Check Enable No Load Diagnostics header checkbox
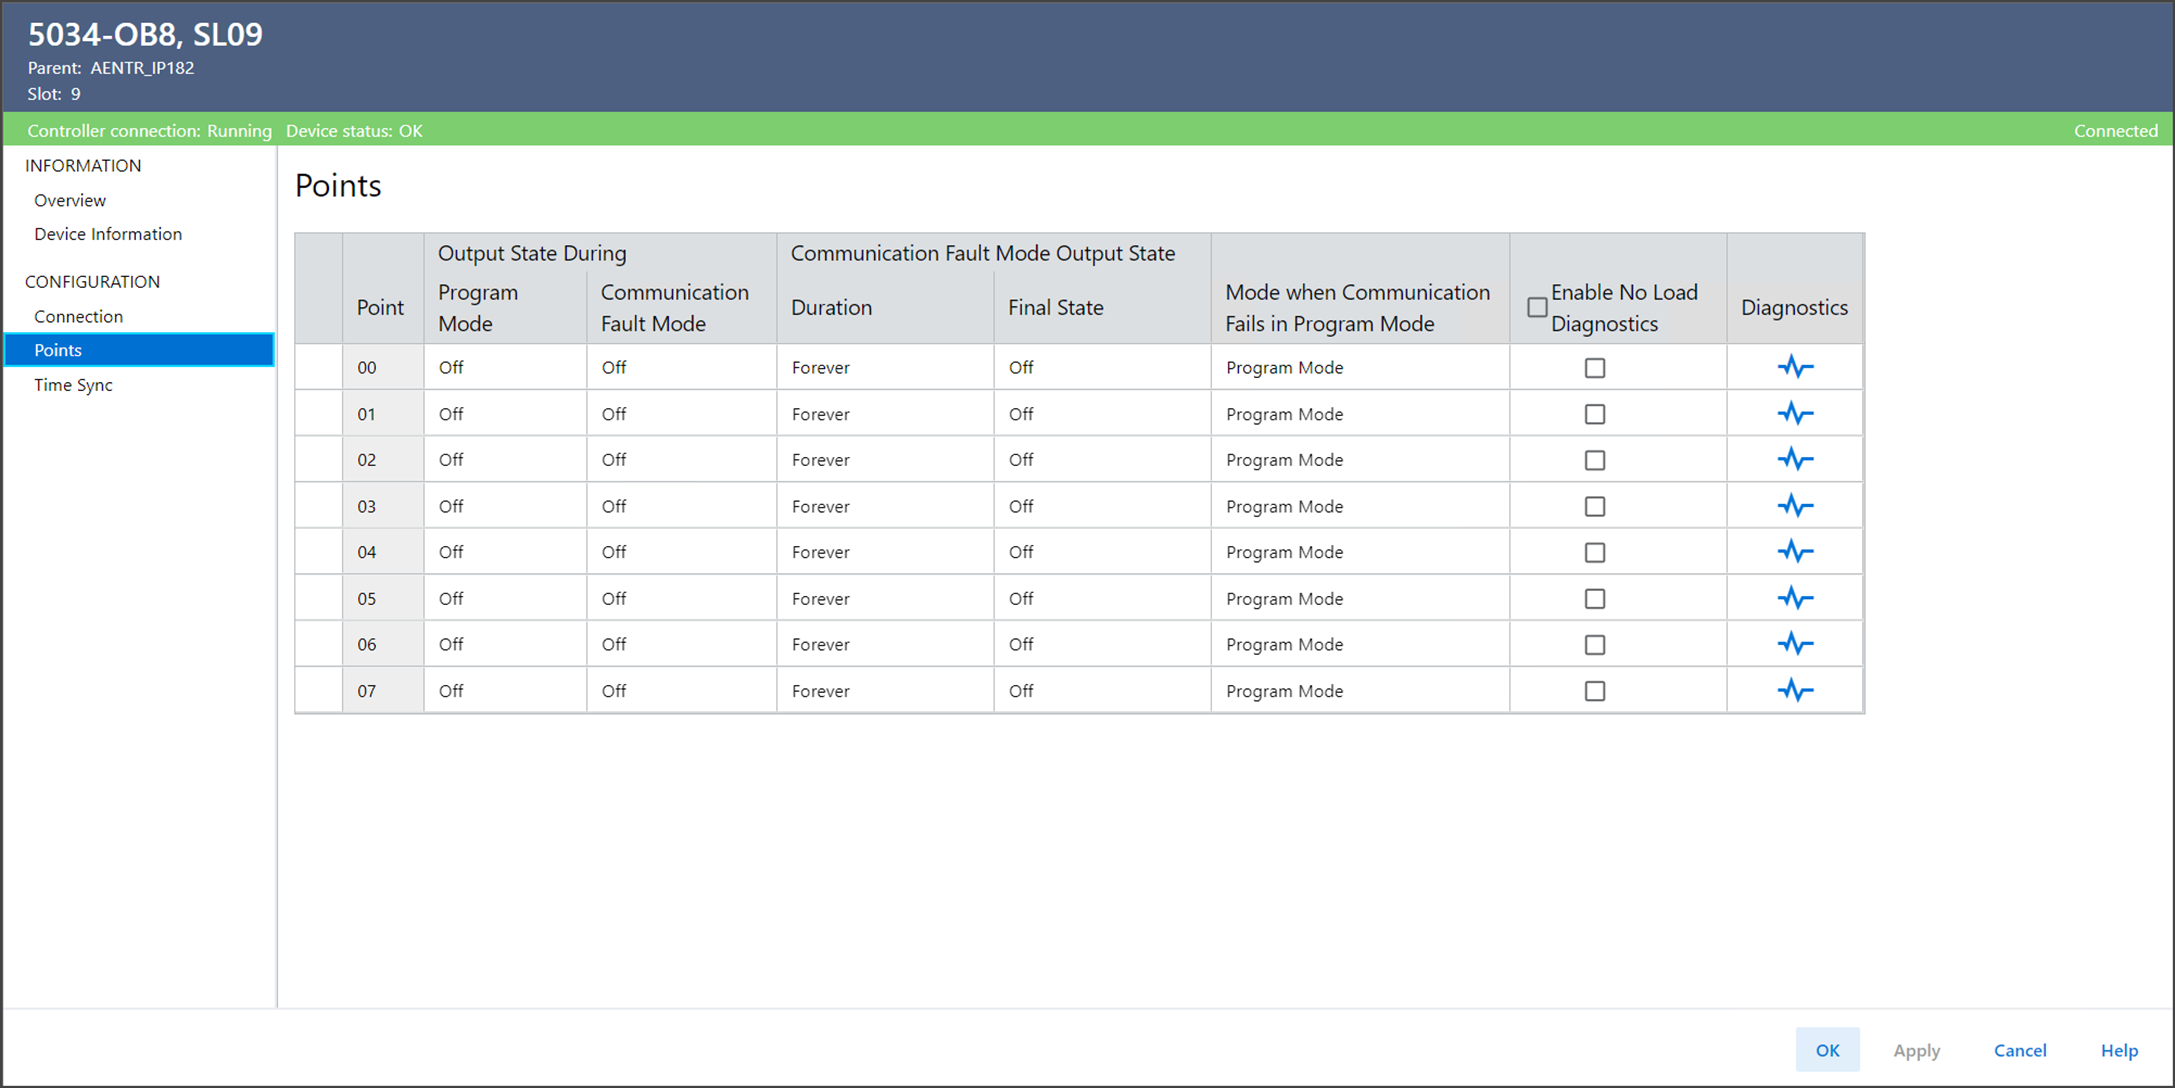2175x1088 pixels. [1537, 307]
